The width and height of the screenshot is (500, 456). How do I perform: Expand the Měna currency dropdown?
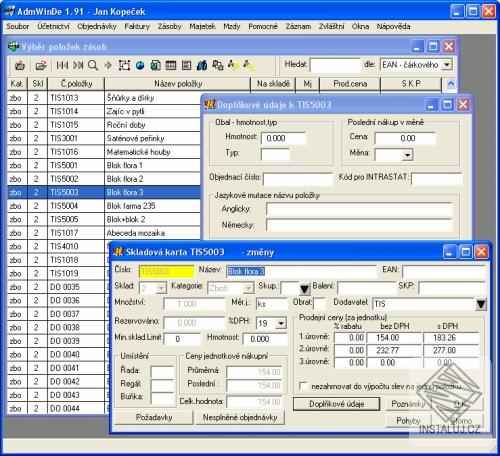click(407, 155)
